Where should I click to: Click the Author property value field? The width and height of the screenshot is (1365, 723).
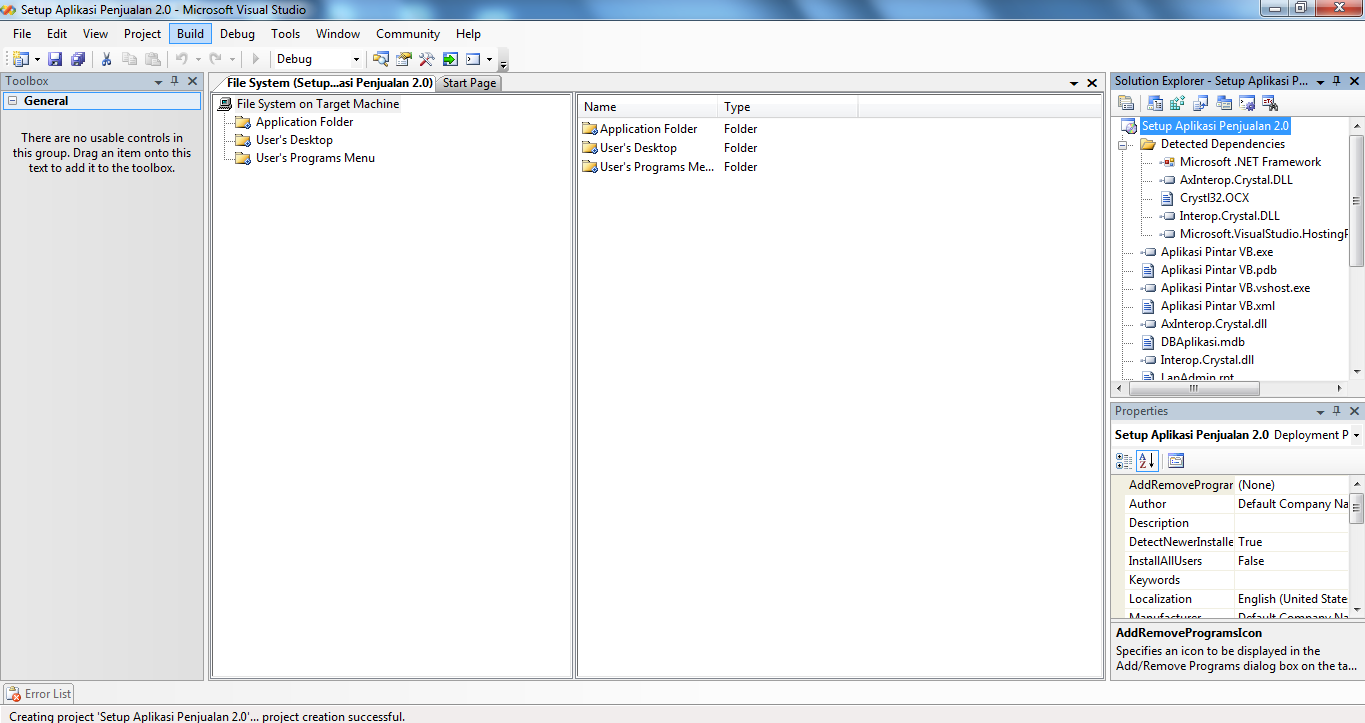click(x=1292, y=504)
